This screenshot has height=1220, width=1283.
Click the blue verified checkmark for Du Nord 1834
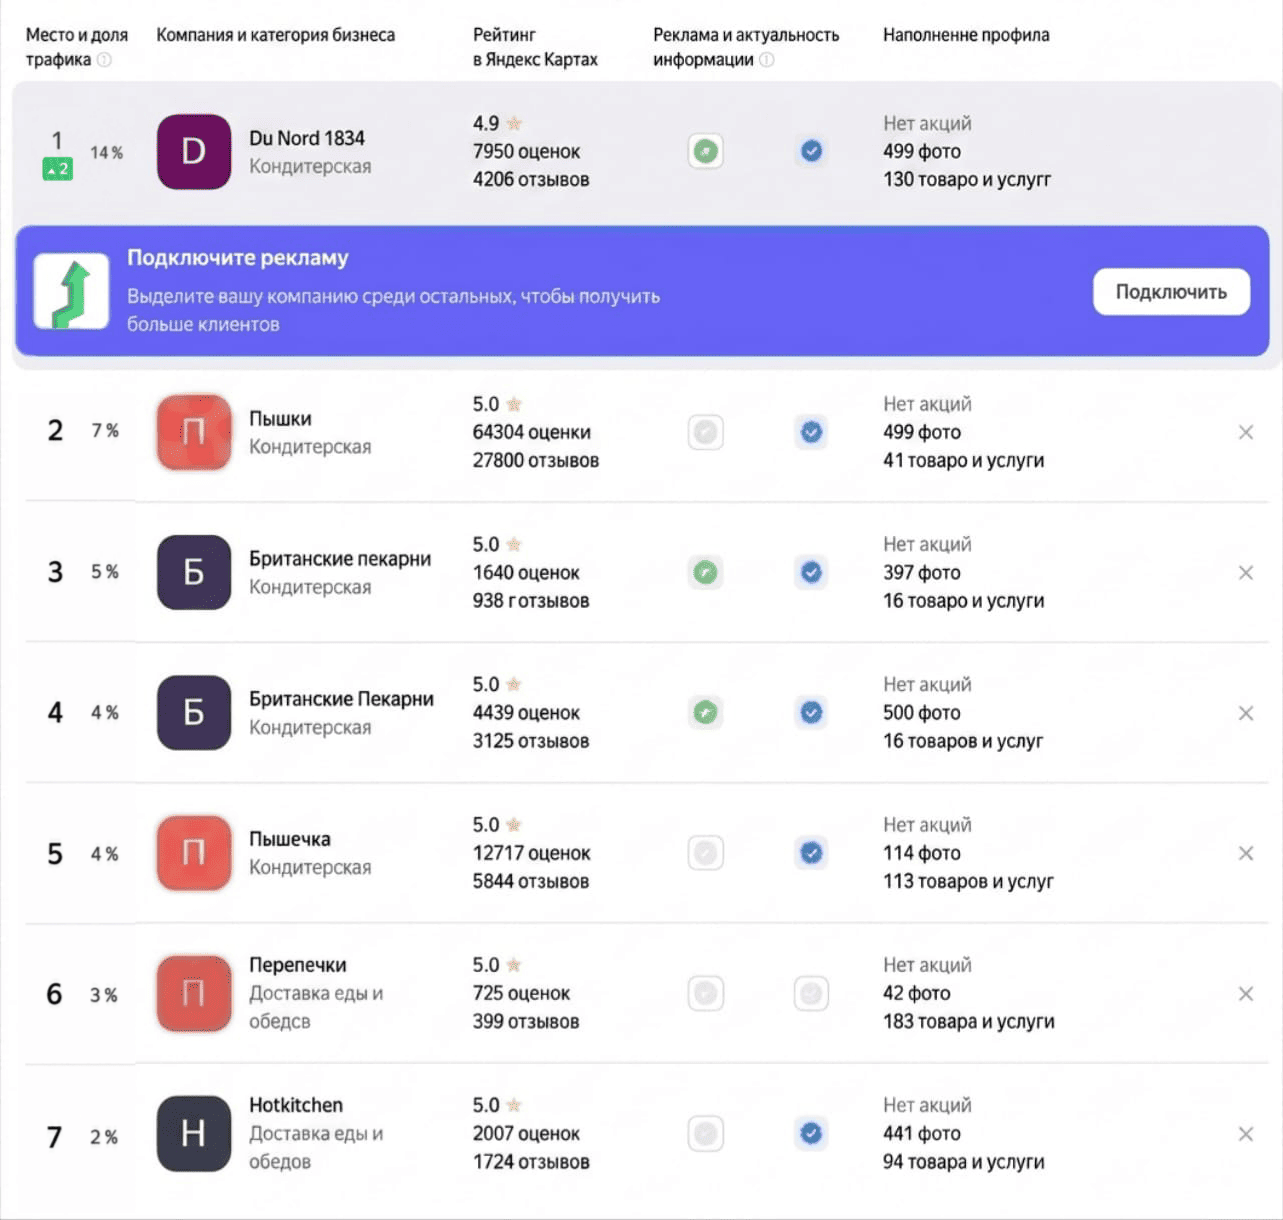pos(811,151)
